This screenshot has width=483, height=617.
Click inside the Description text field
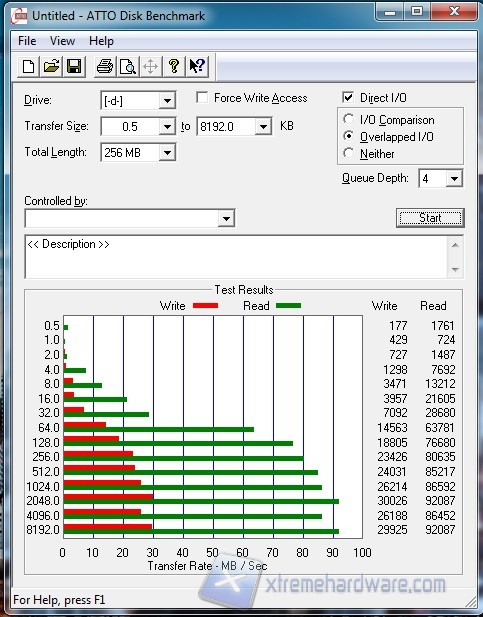[236, 257]
